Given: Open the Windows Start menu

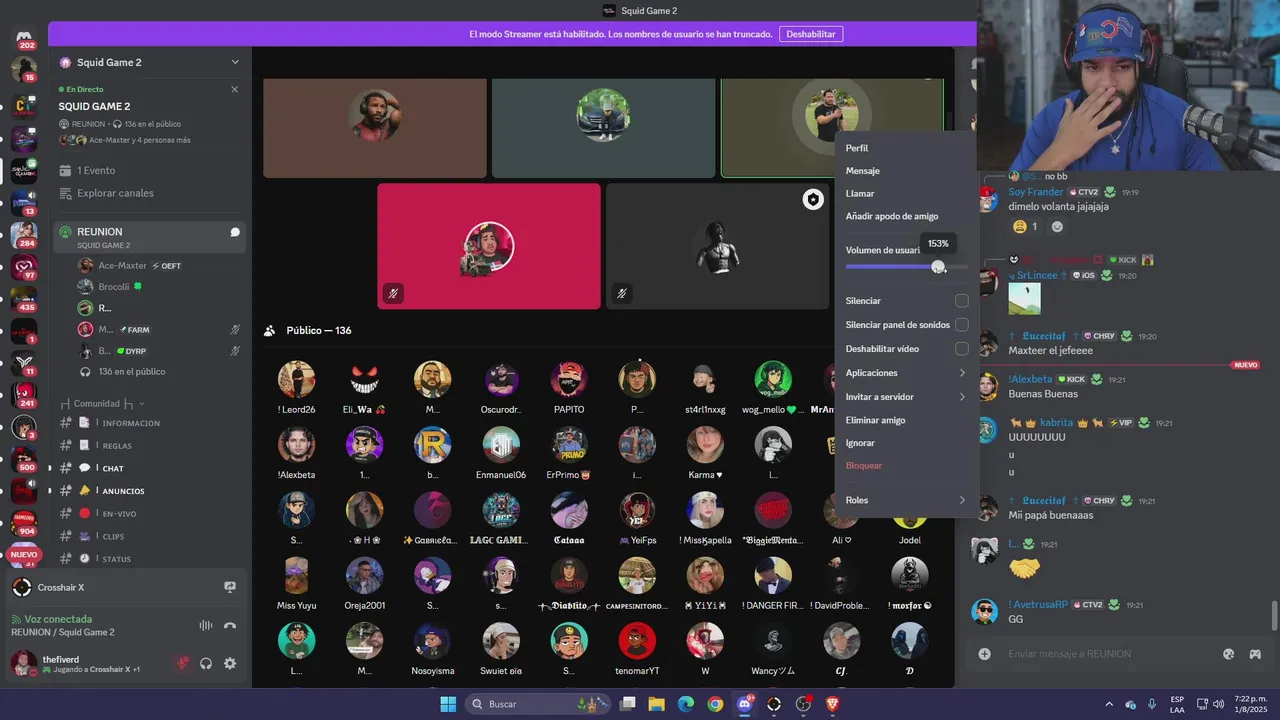Looking at the screenshot, I should click(x=447, y=704).
